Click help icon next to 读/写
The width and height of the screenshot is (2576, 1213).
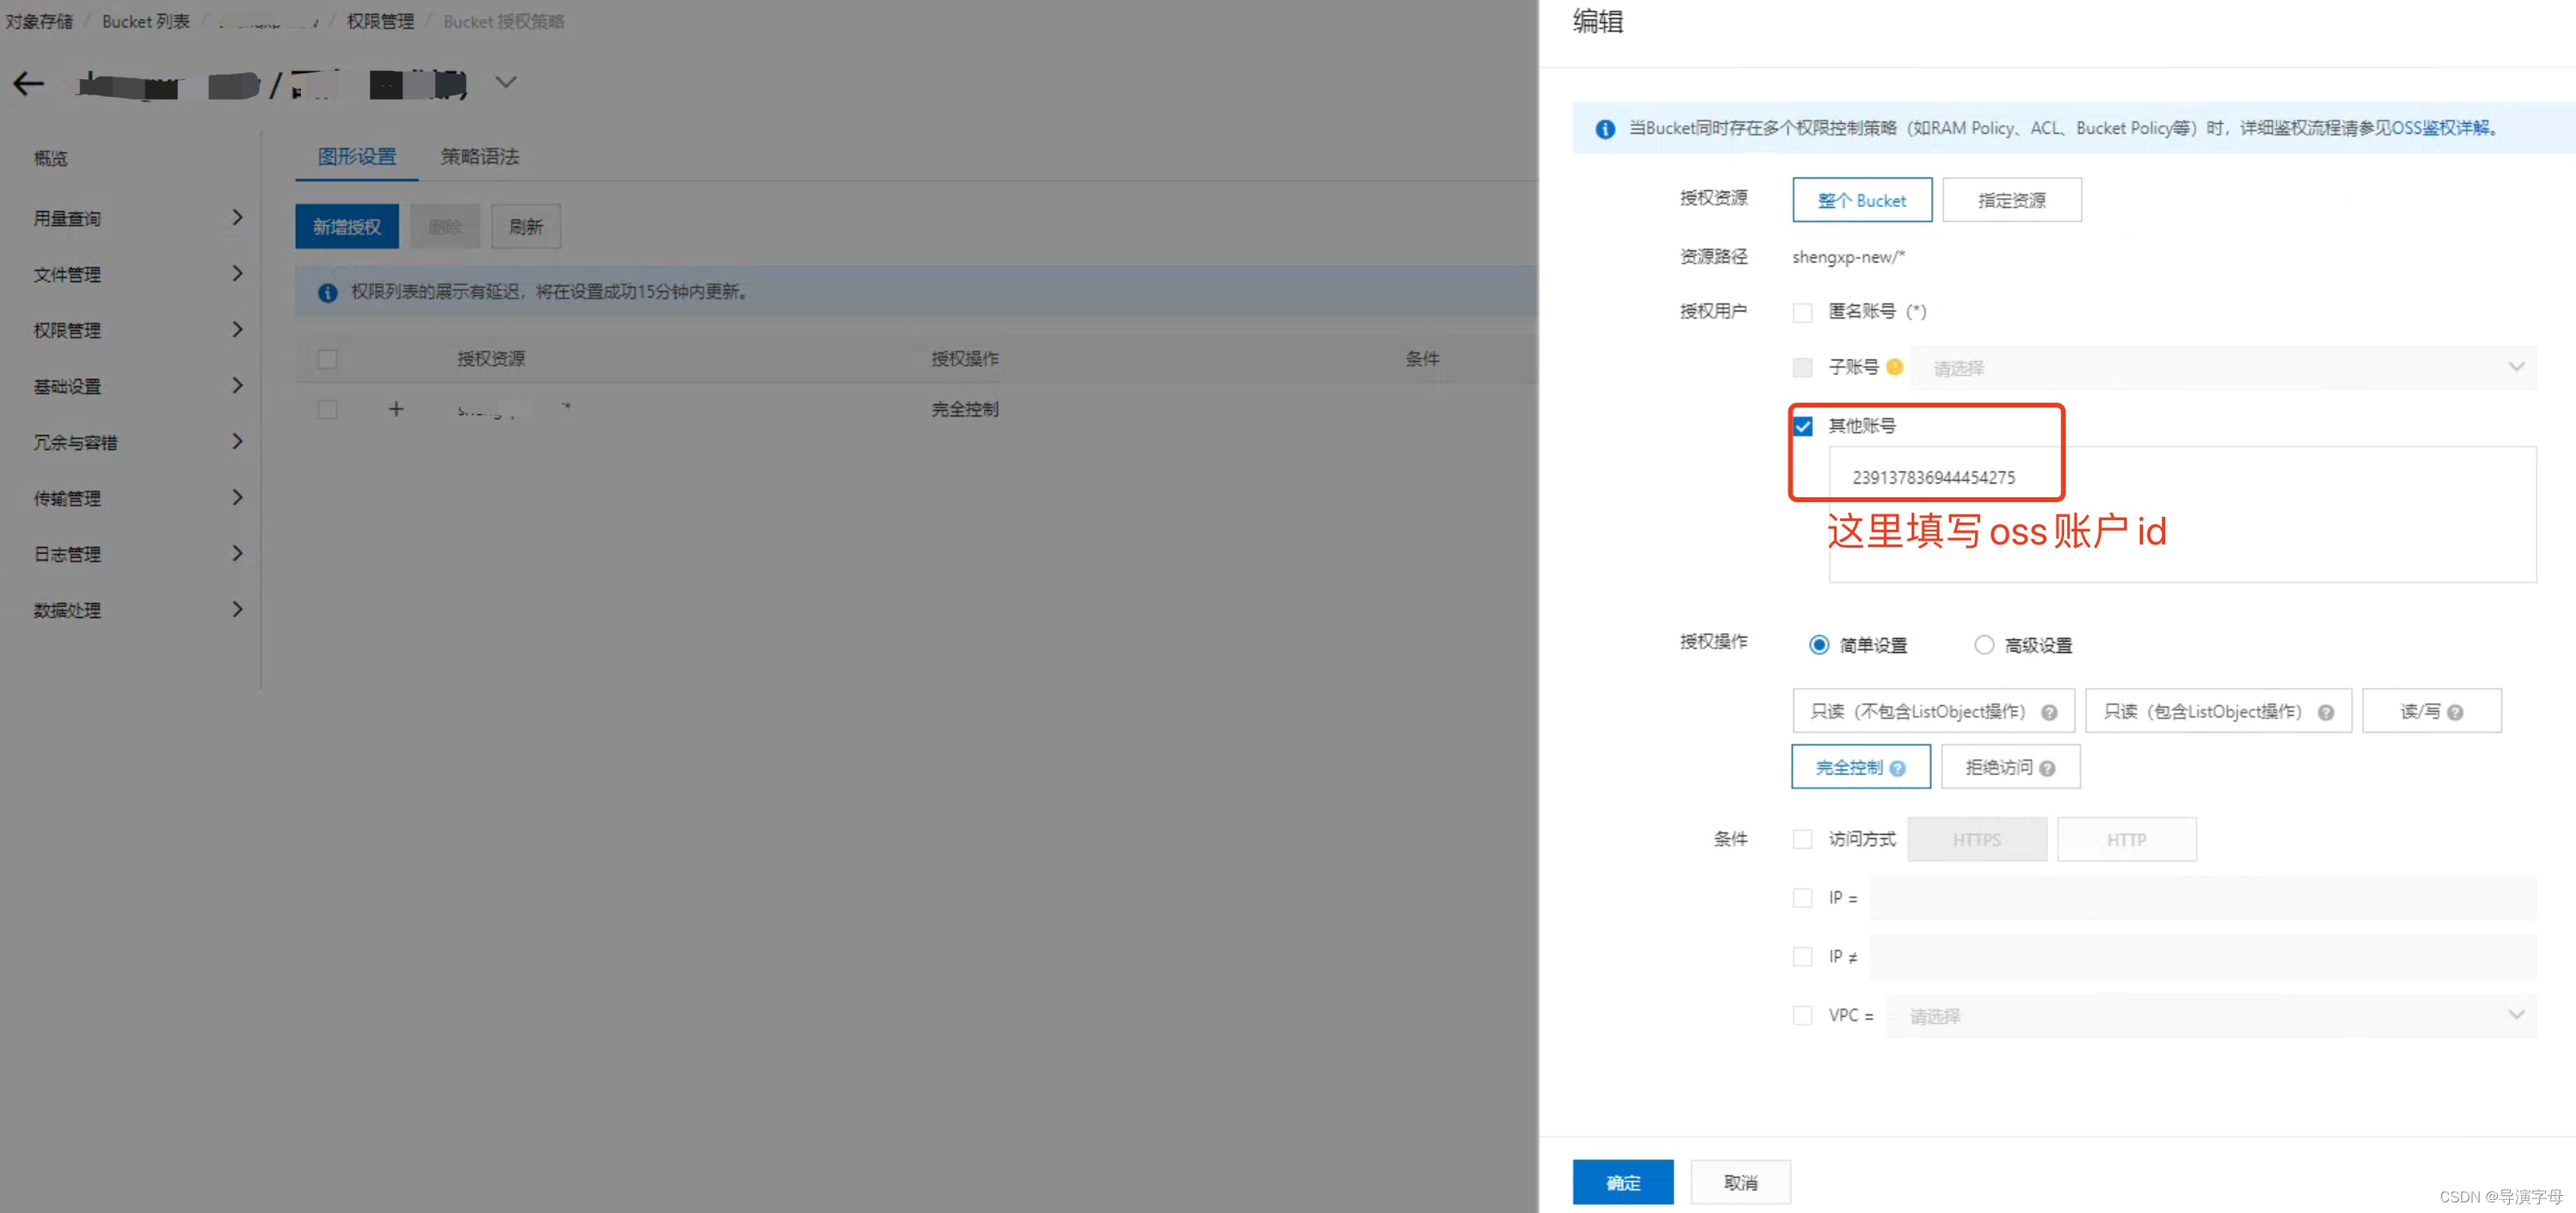(2455, 713)
